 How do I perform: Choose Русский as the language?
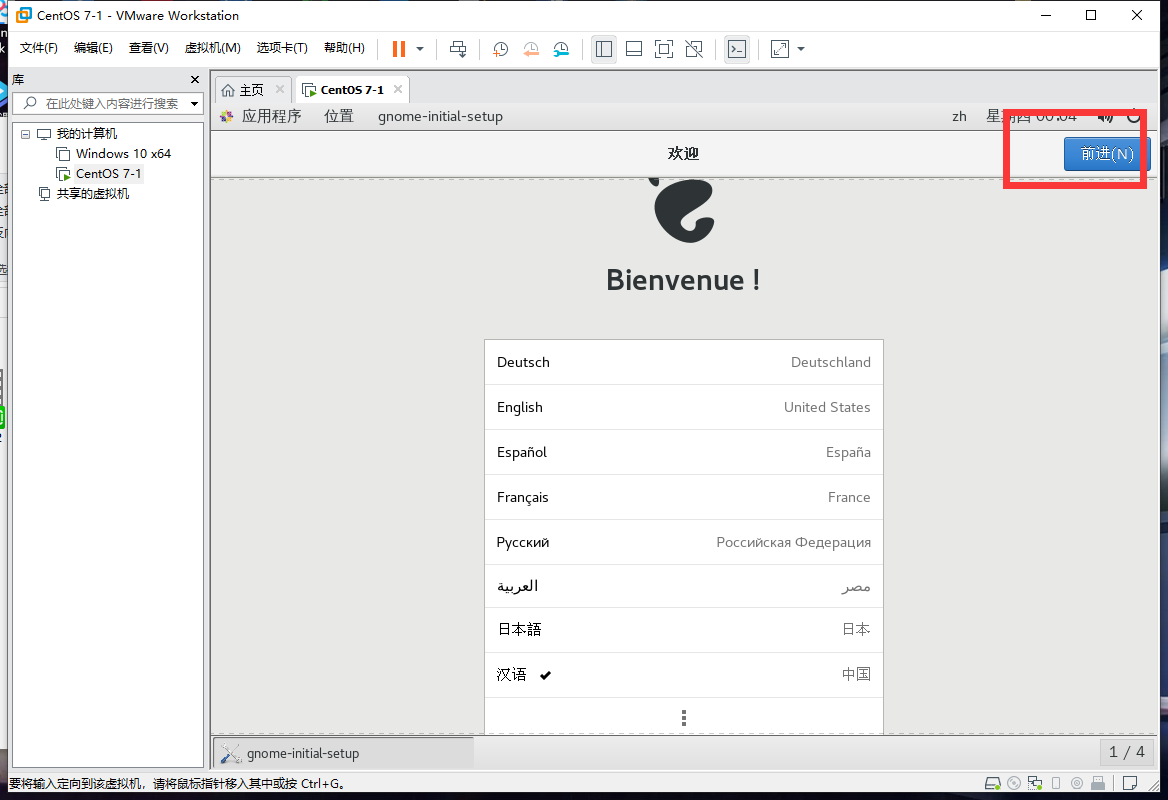tap(684, 542)
